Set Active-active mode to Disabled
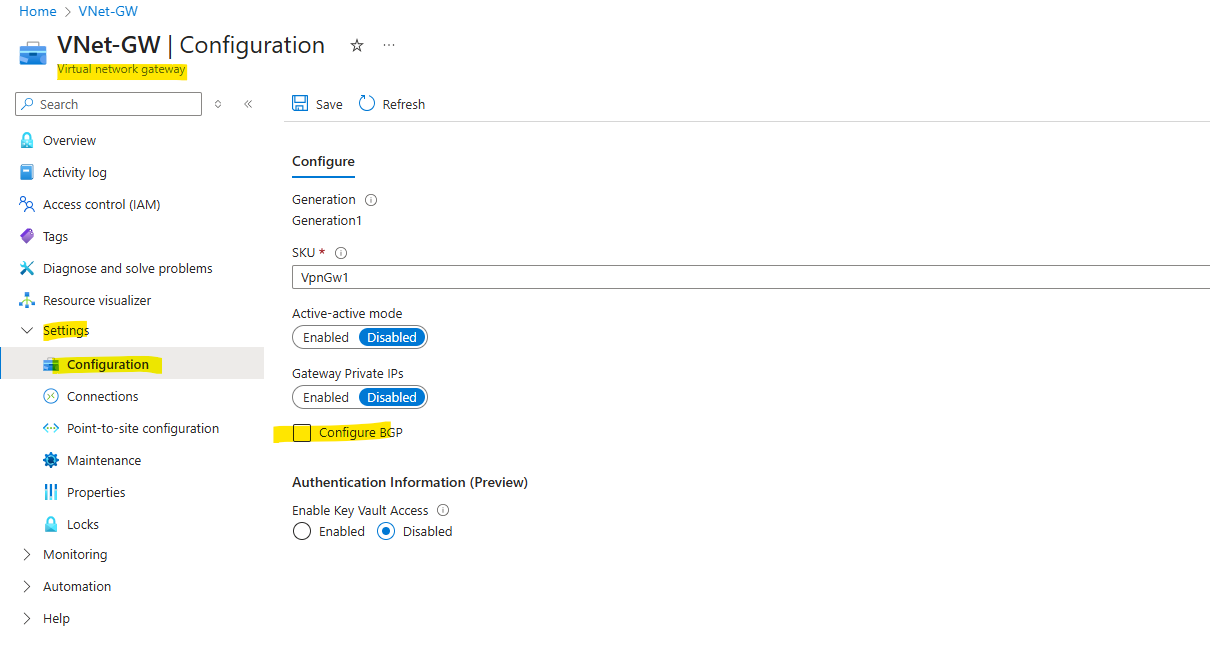Viewport: 1210px width, 648px height. (x=392, y=337)
